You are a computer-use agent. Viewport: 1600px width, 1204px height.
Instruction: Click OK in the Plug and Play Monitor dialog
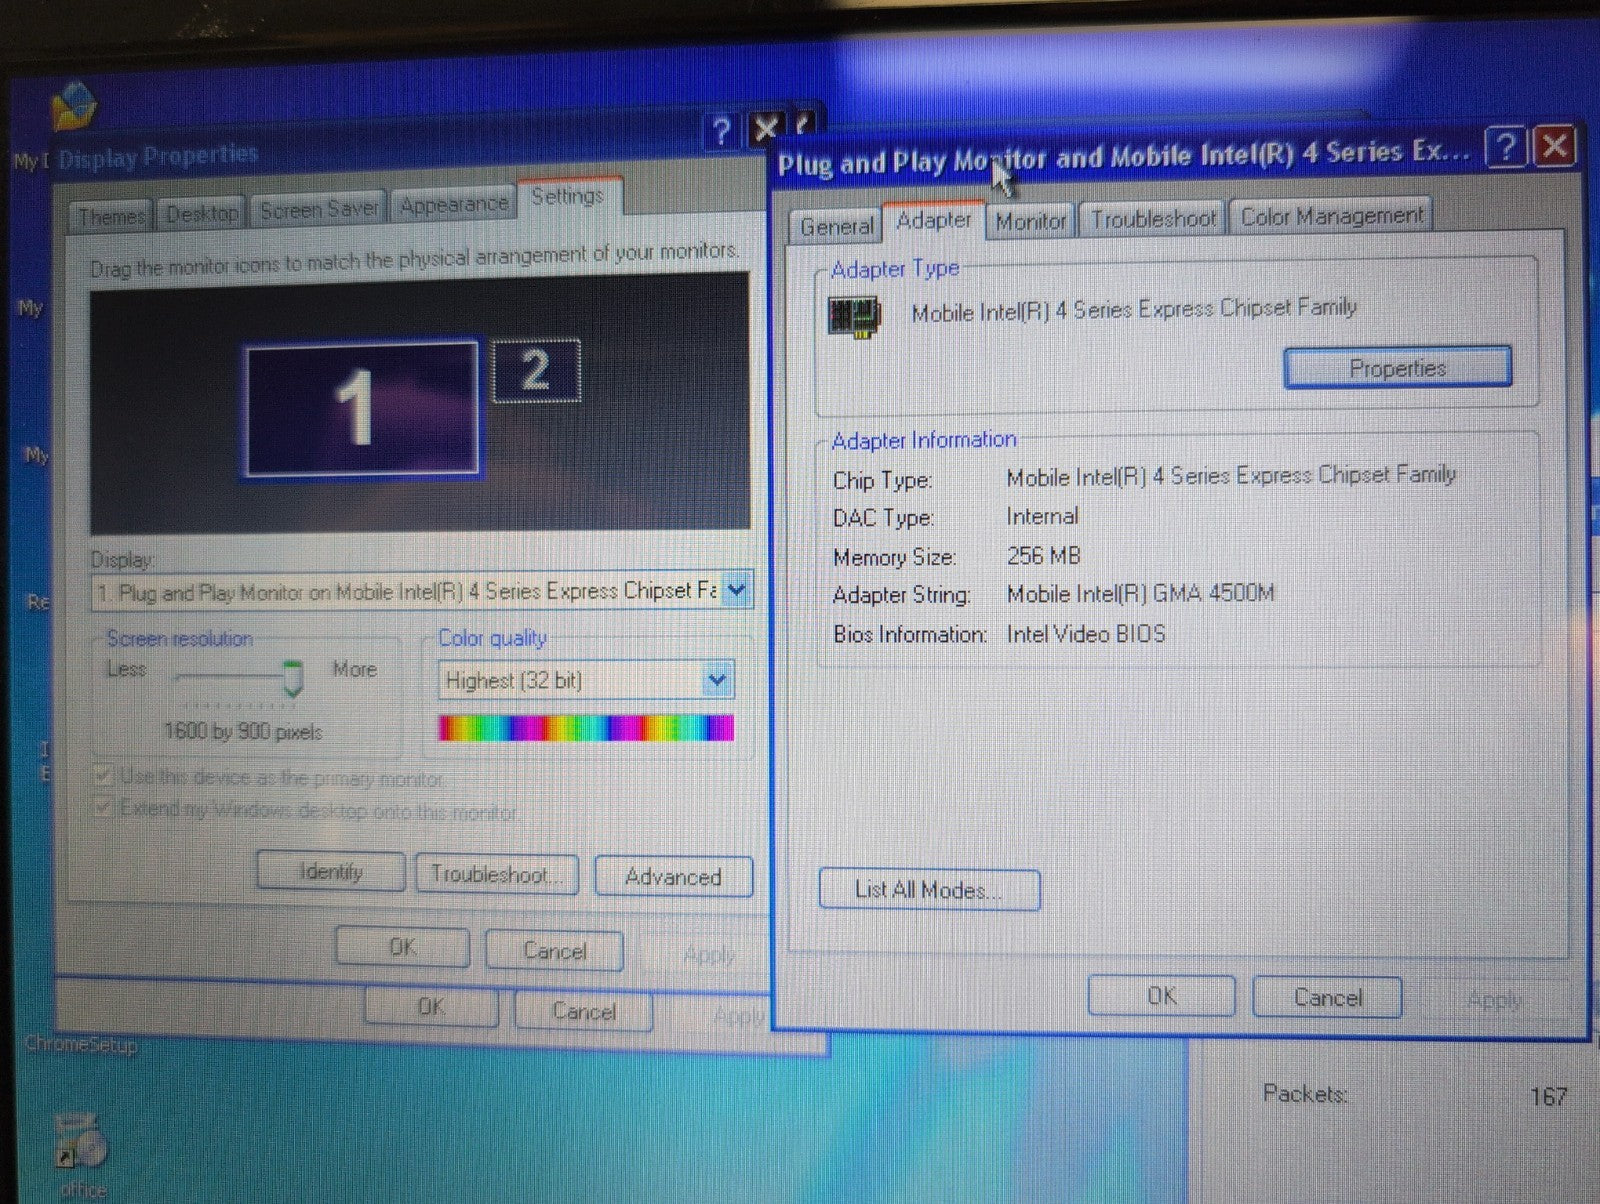[1161, 996]
